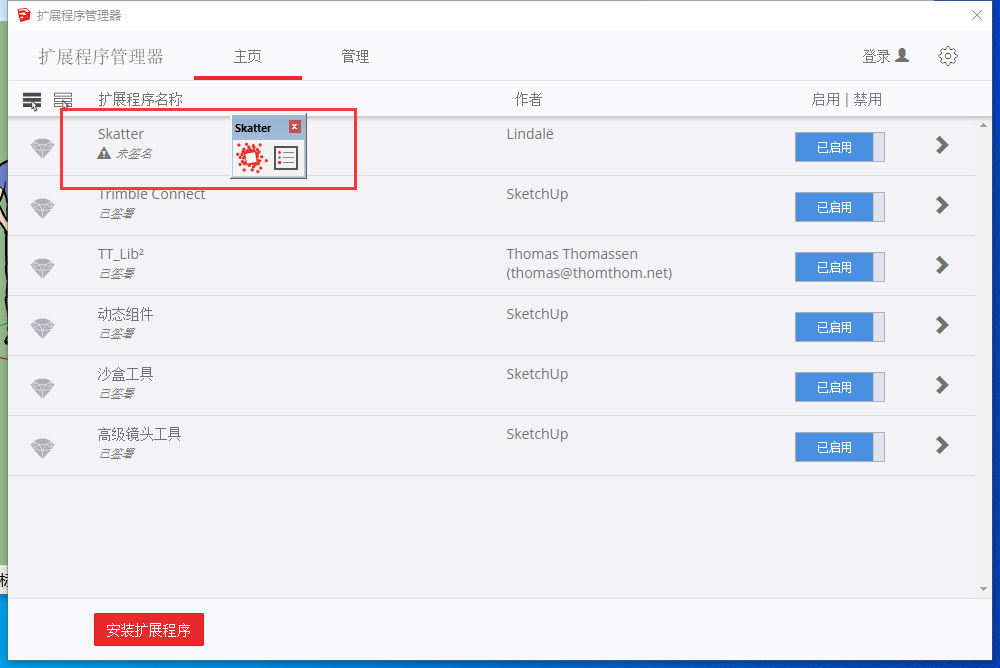This screenshot has height=668, width=1000.
Task: Click the Skatter scatter tool icon
Action: (x=250, y=158)
